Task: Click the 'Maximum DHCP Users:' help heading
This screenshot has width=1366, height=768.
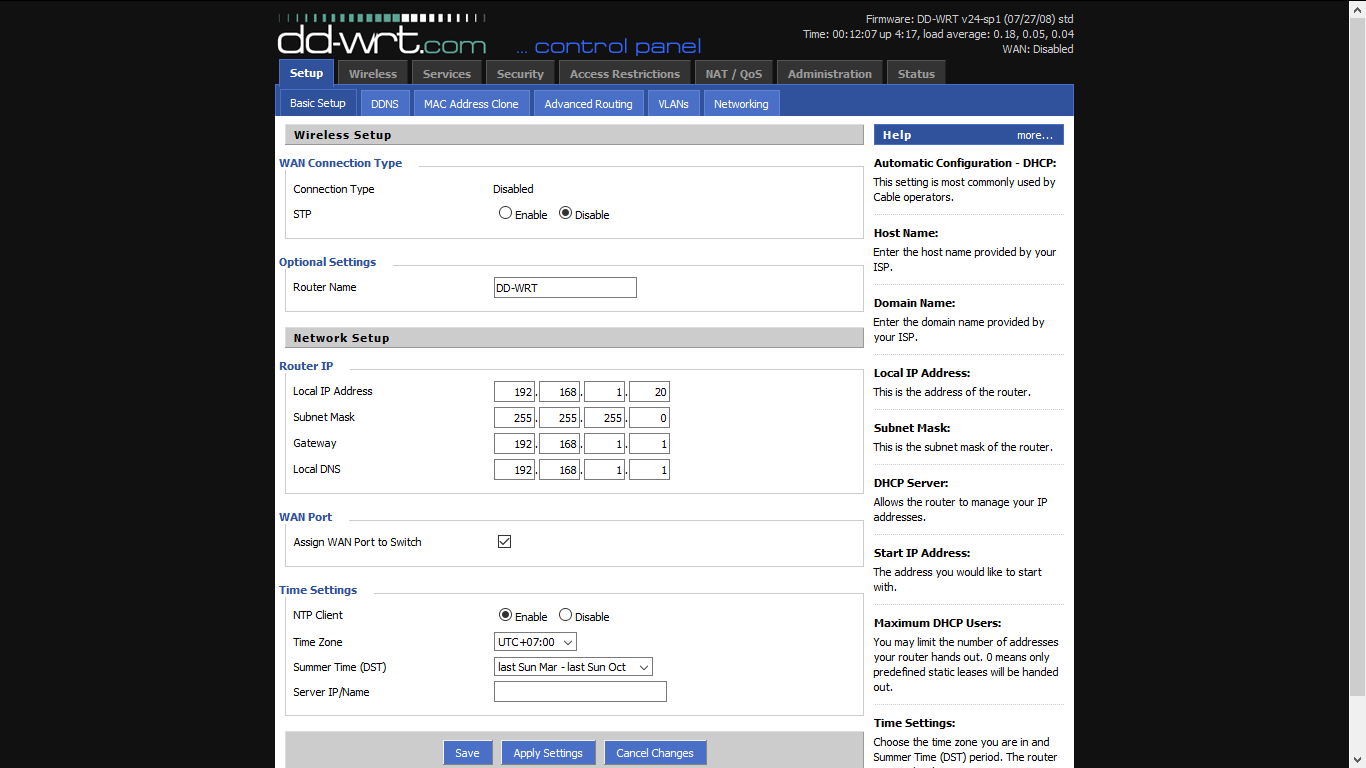Action: click(x=937, y=623)
